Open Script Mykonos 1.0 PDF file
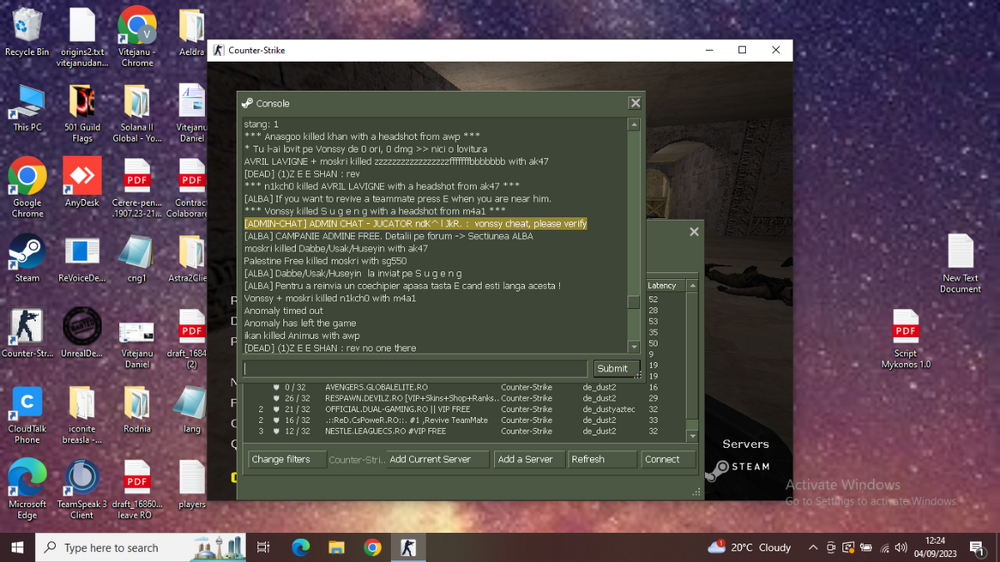Screen dimensions: 1000x562 (x=905, y=329)
